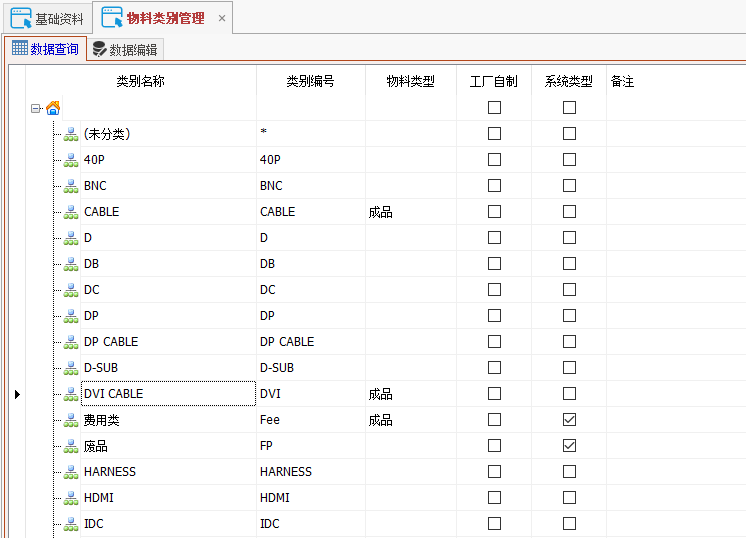Toggle 系统类型 checkbox for BNC row
The height and width of the screenshot is (538, 746).
(569, 186)
